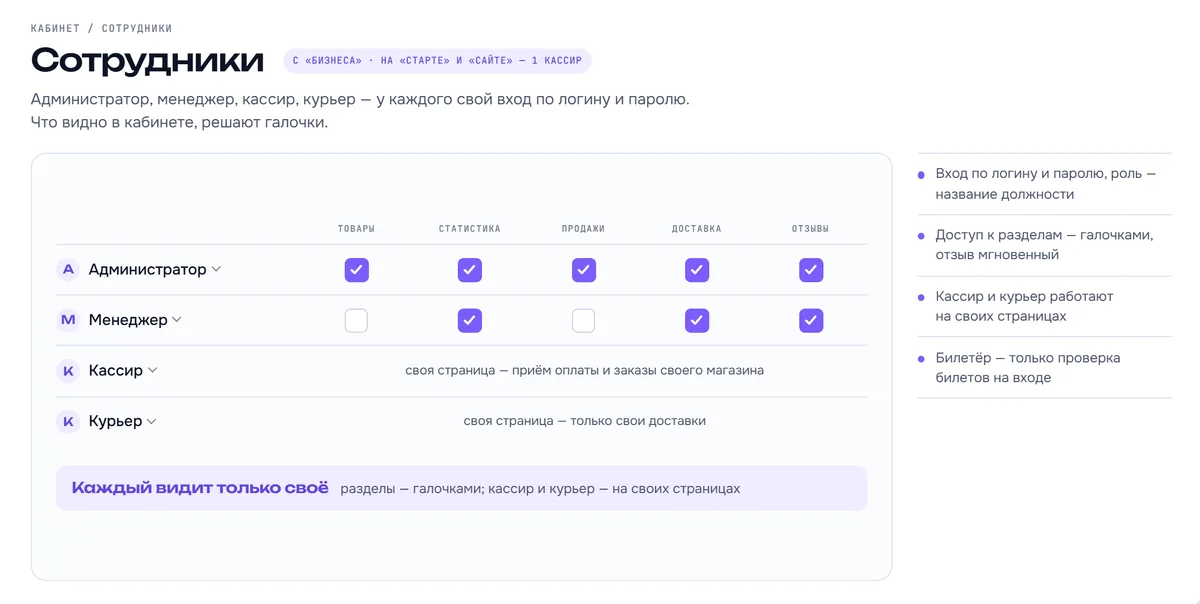The width and height of the screenshot is (1200, 604).
Task: Click the Доставка column header
Action: [697, 229]
